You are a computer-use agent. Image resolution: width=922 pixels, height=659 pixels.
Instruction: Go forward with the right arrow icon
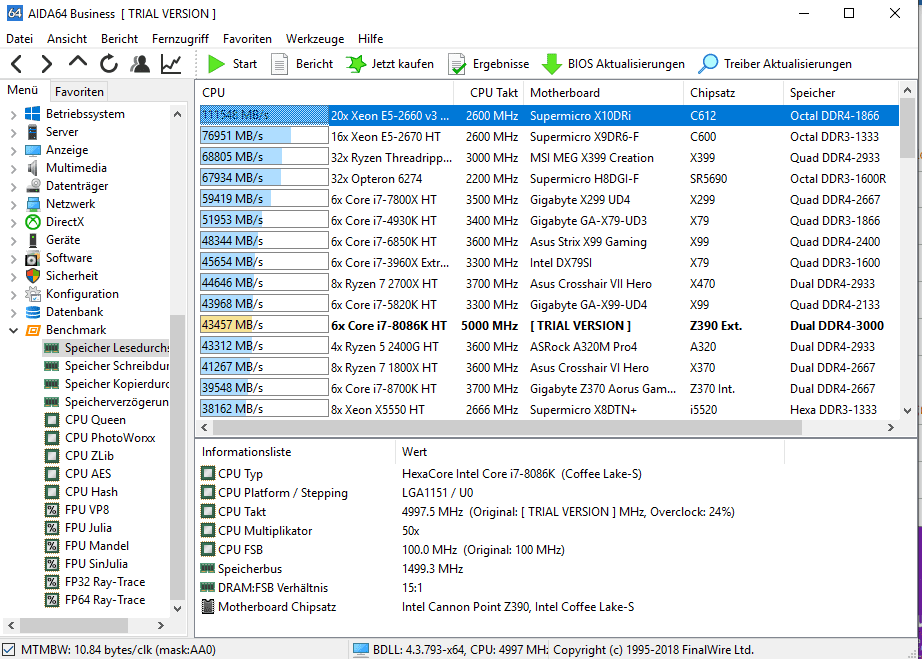46,63
